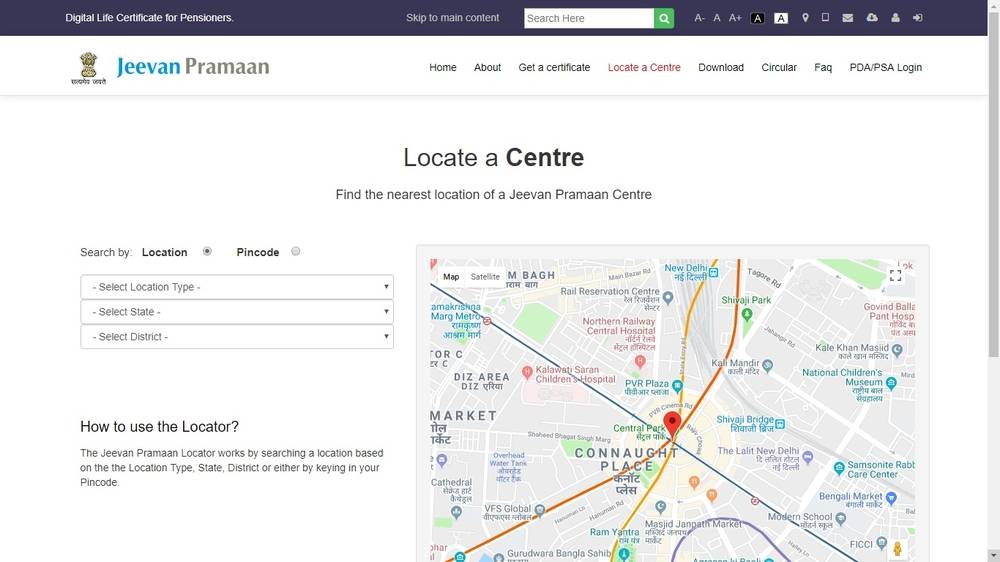Open the Select District dropdown

[x=237, y=337]
